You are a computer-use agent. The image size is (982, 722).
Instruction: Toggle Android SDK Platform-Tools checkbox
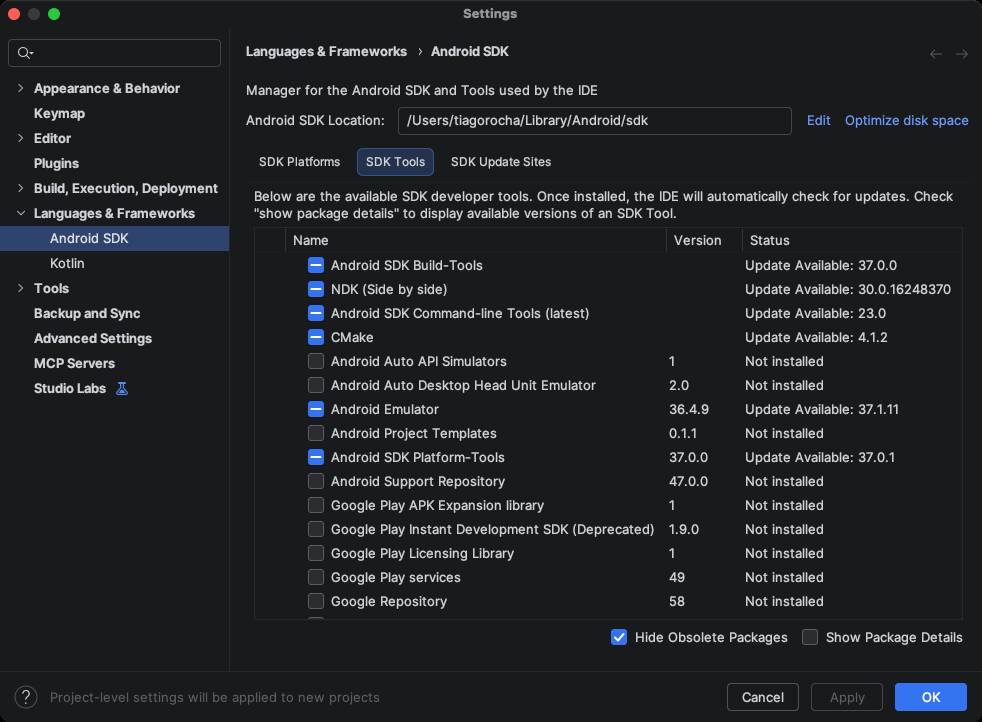point(316,457)
